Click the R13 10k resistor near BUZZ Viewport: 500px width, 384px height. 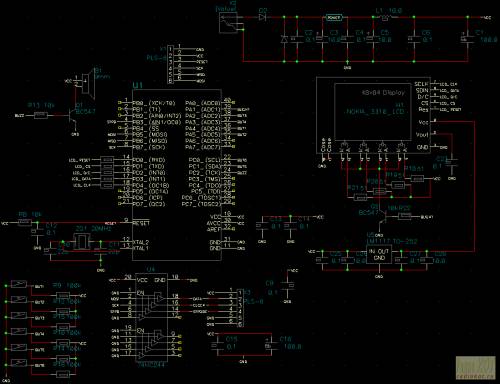(x=41, y=116)
